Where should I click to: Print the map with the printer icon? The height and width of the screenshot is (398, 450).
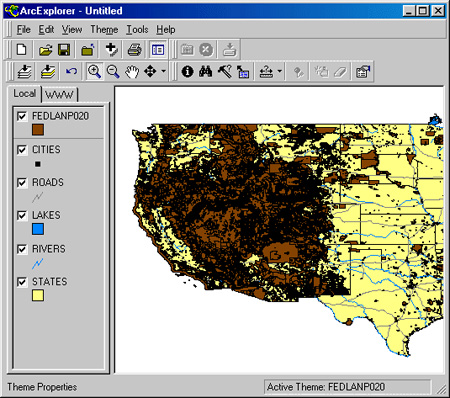pyautogui.click(x=134, y=50)
